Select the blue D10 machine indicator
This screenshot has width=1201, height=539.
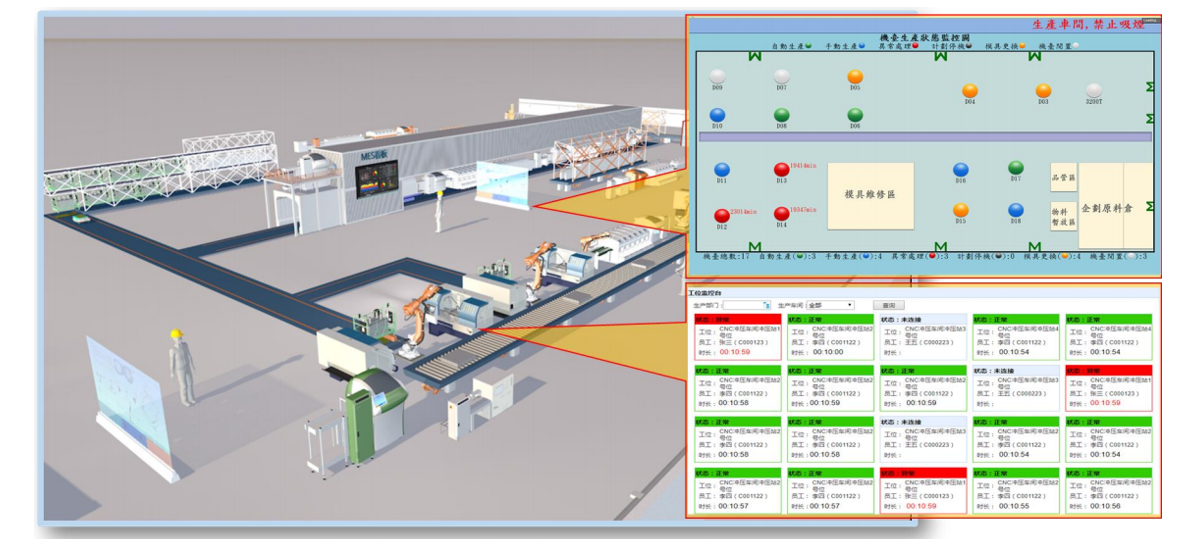(717, 115)
